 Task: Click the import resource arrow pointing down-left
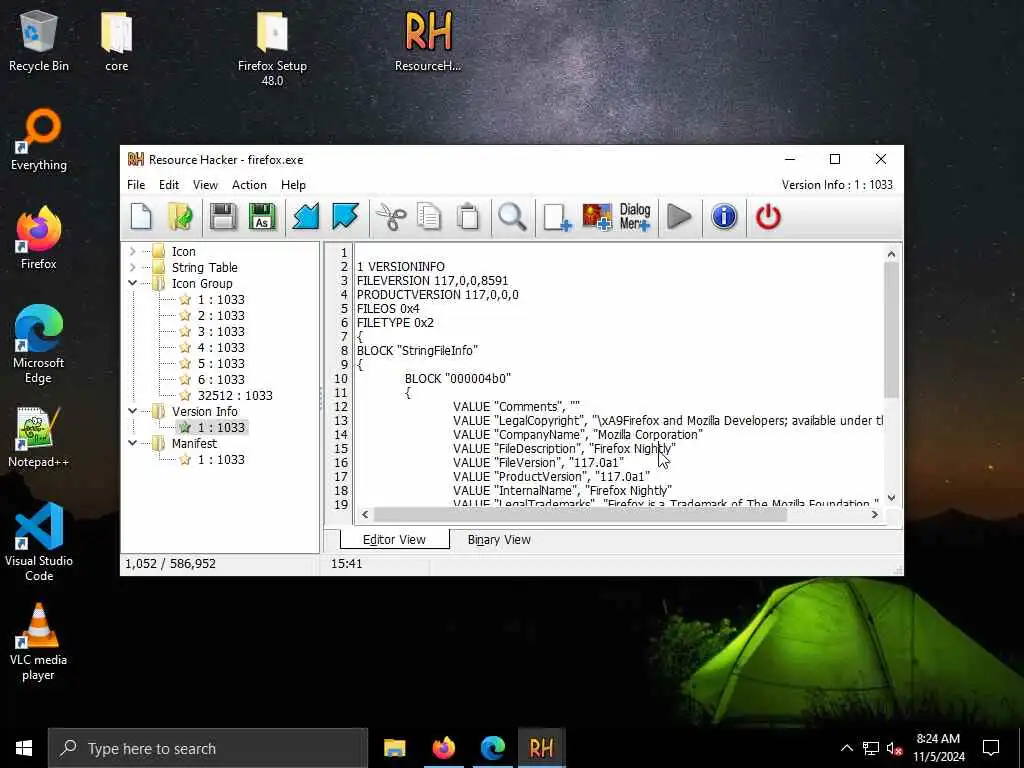pyautogui.click(x=305, y=217)
